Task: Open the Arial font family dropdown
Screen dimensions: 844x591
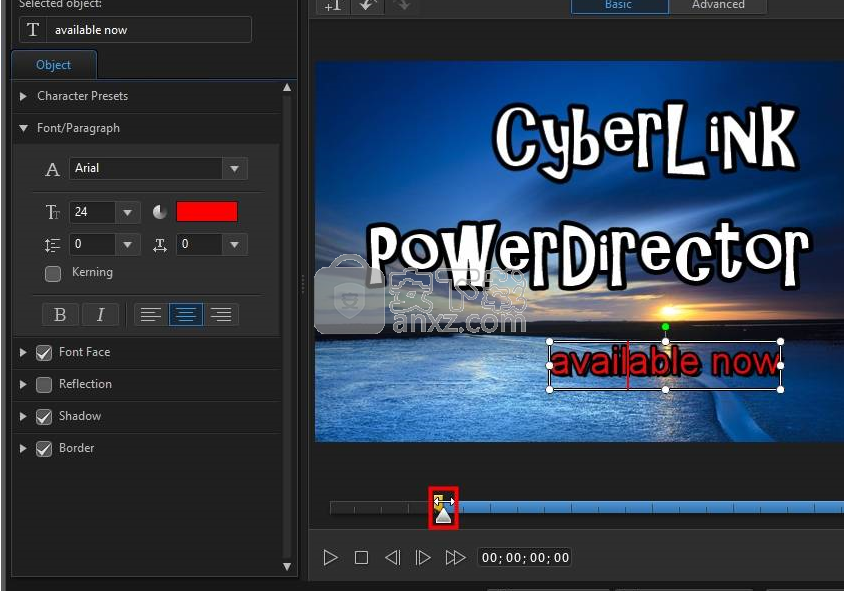Action: (235, 168)
